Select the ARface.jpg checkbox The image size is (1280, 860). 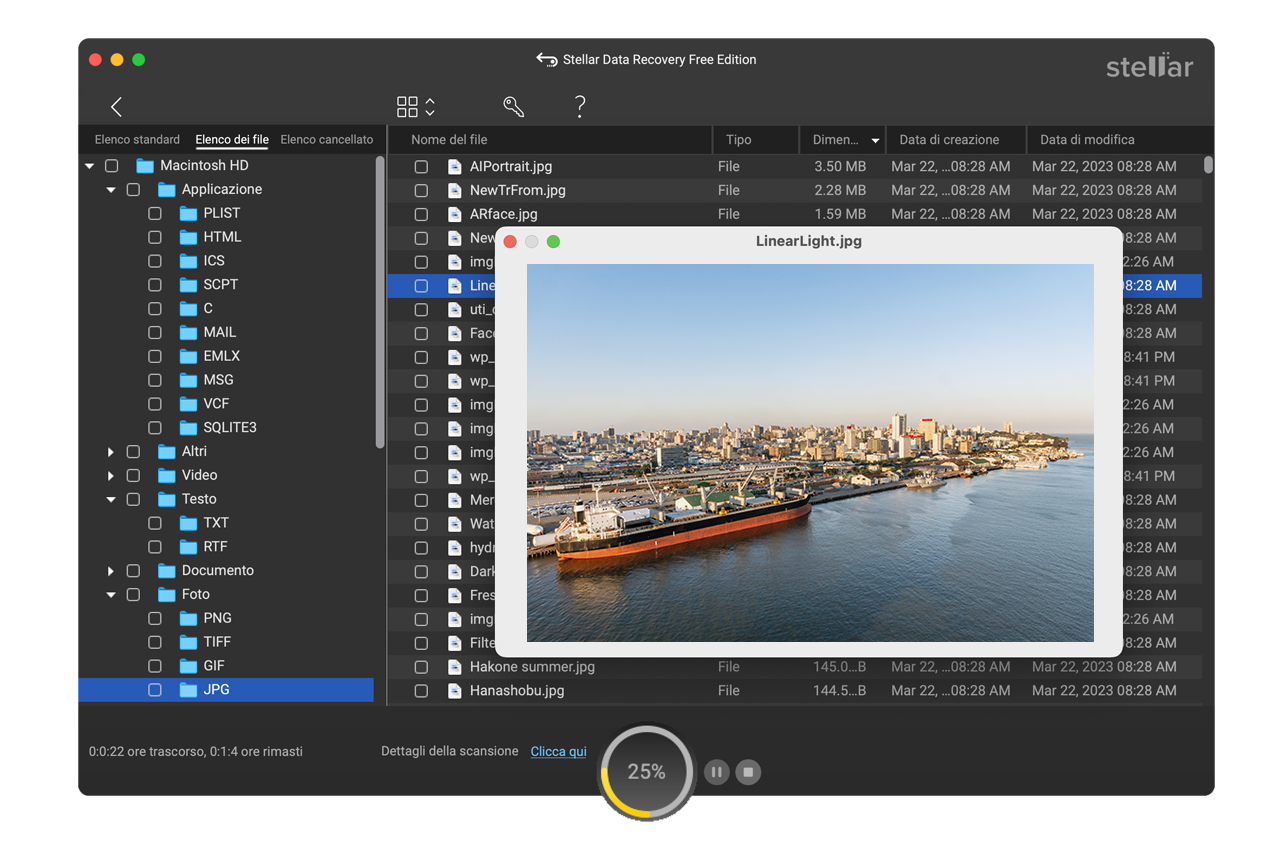coord(421,214)
